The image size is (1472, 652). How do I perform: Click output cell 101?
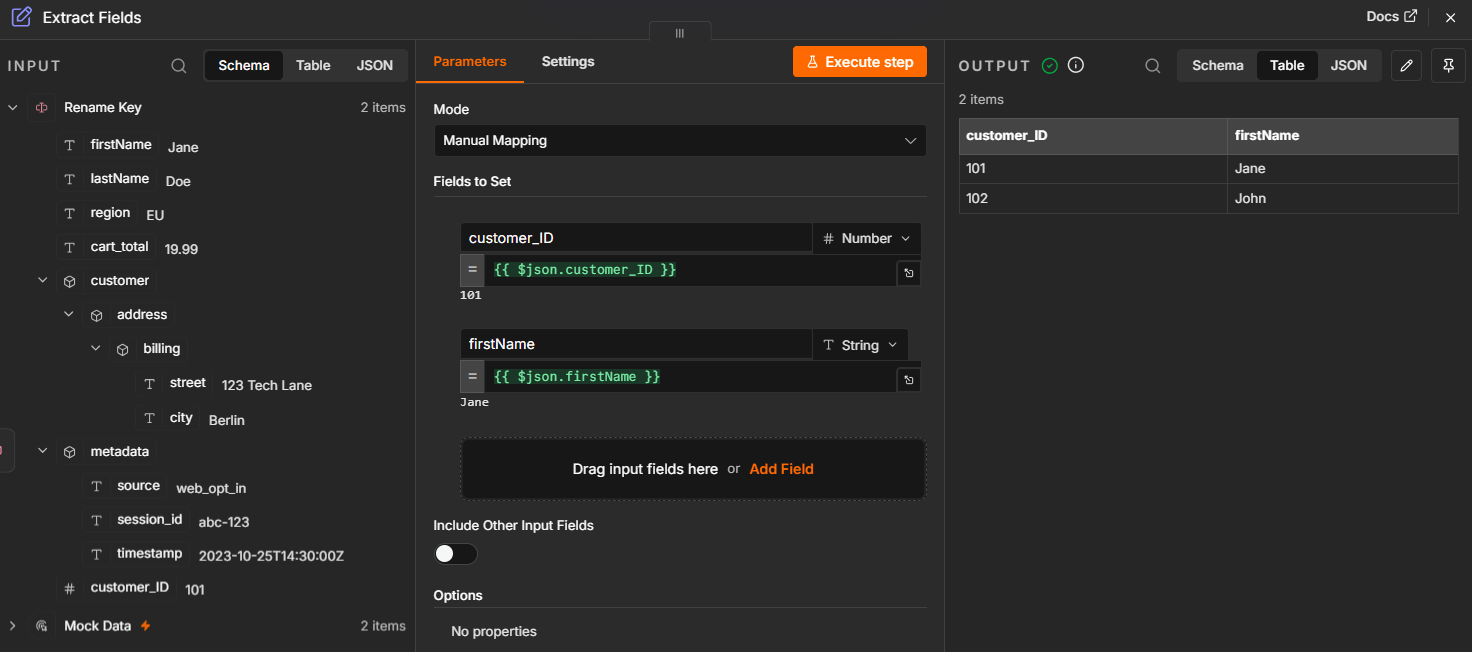click(1093, 169)
